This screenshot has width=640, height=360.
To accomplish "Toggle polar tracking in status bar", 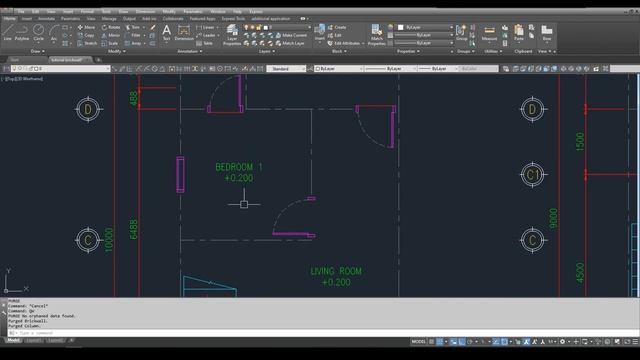I will (470, 342).
